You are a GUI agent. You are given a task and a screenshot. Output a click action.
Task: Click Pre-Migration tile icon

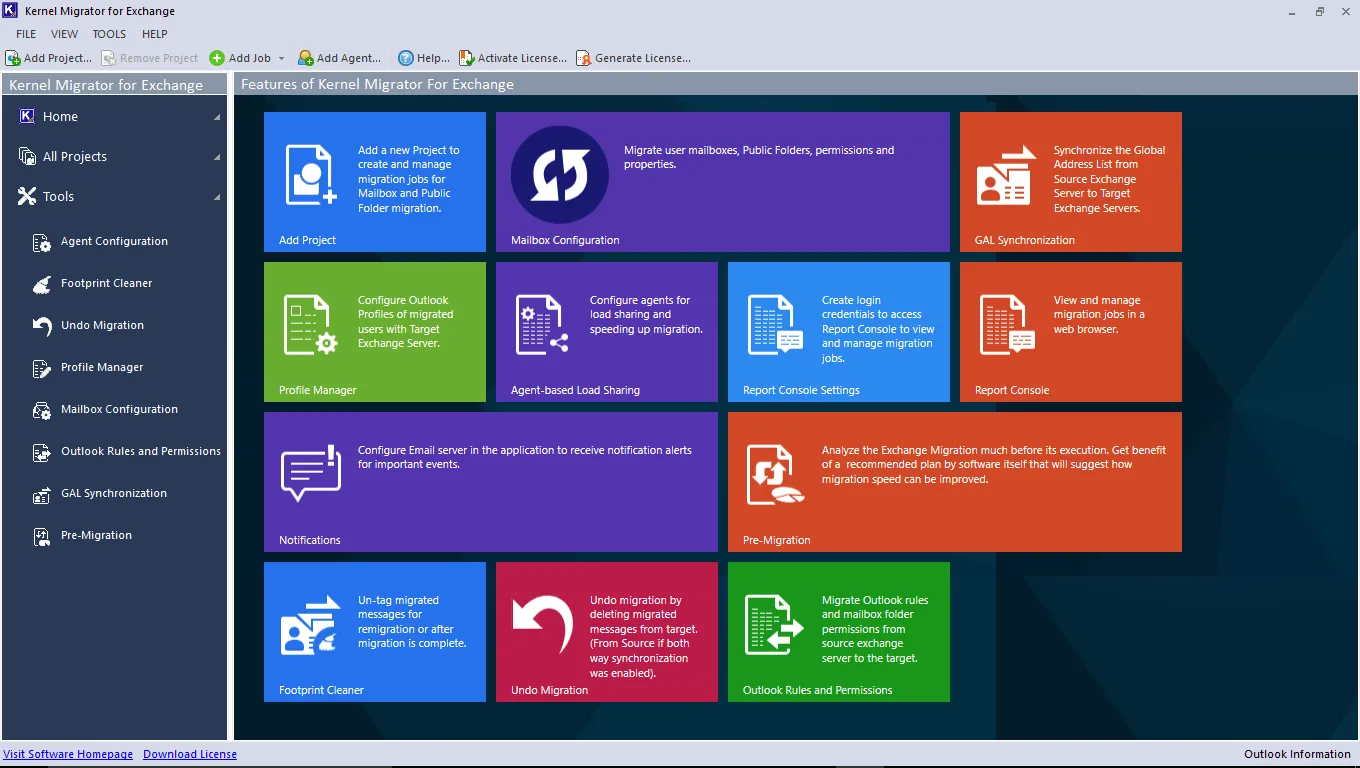[x=776, y=475]
